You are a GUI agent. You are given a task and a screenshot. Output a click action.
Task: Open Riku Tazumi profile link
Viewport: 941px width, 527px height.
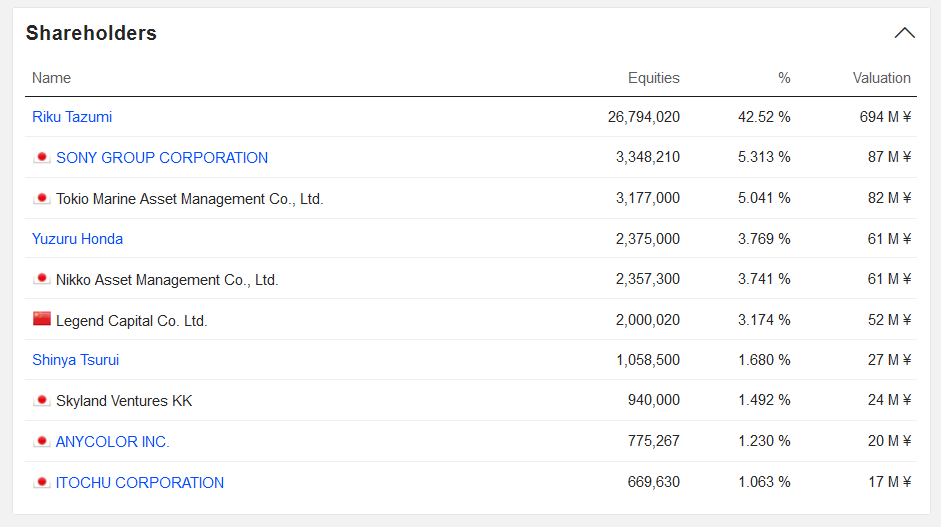tap(72, 117)
